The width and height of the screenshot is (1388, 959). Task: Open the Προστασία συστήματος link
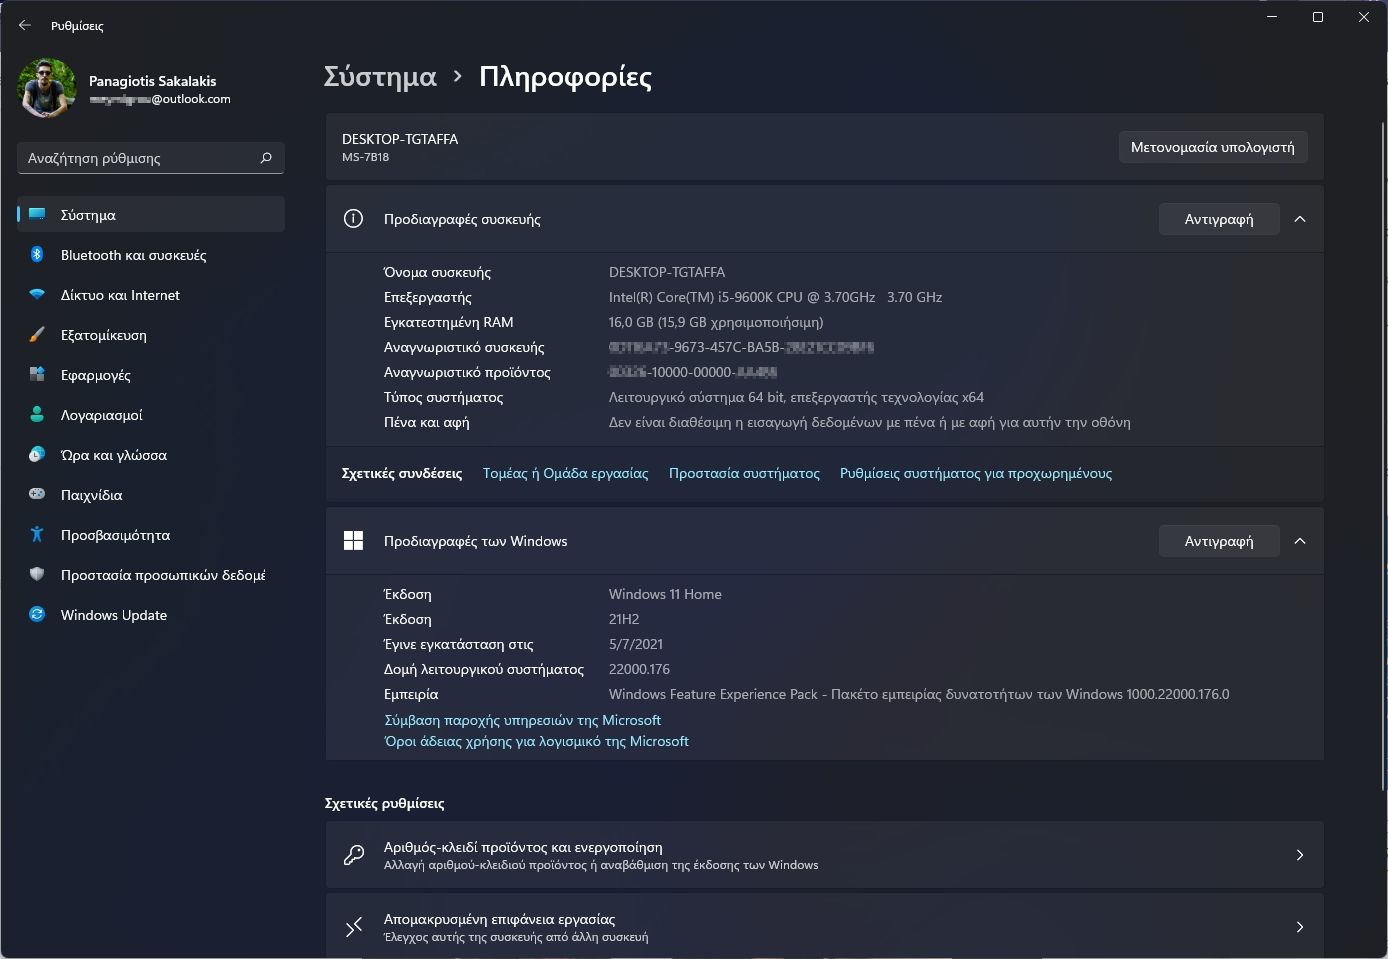tap(744, 473)
